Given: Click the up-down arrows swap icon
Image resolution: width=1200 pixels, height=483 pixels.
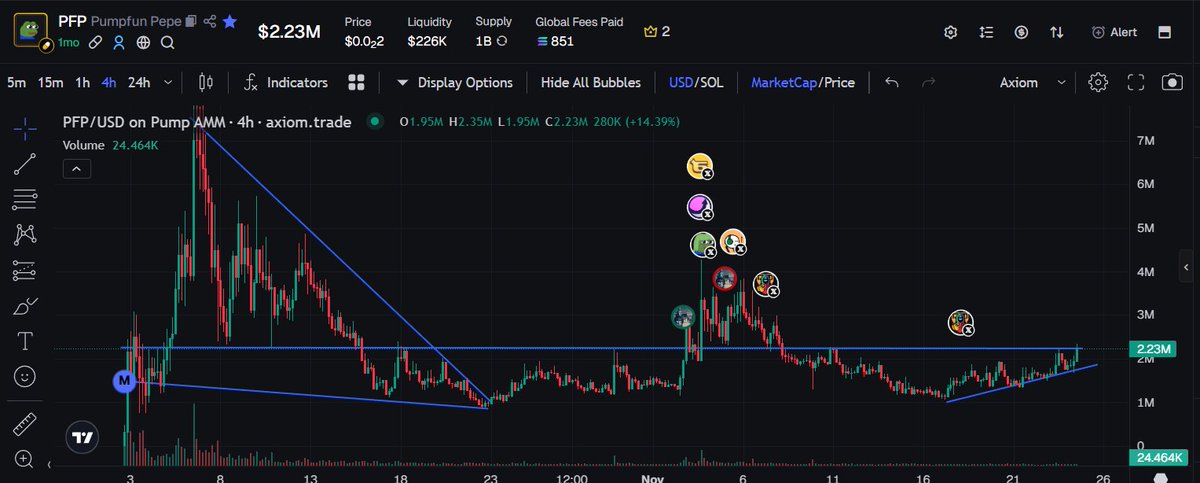Looking at the screenshot, I should point(1056,32).
